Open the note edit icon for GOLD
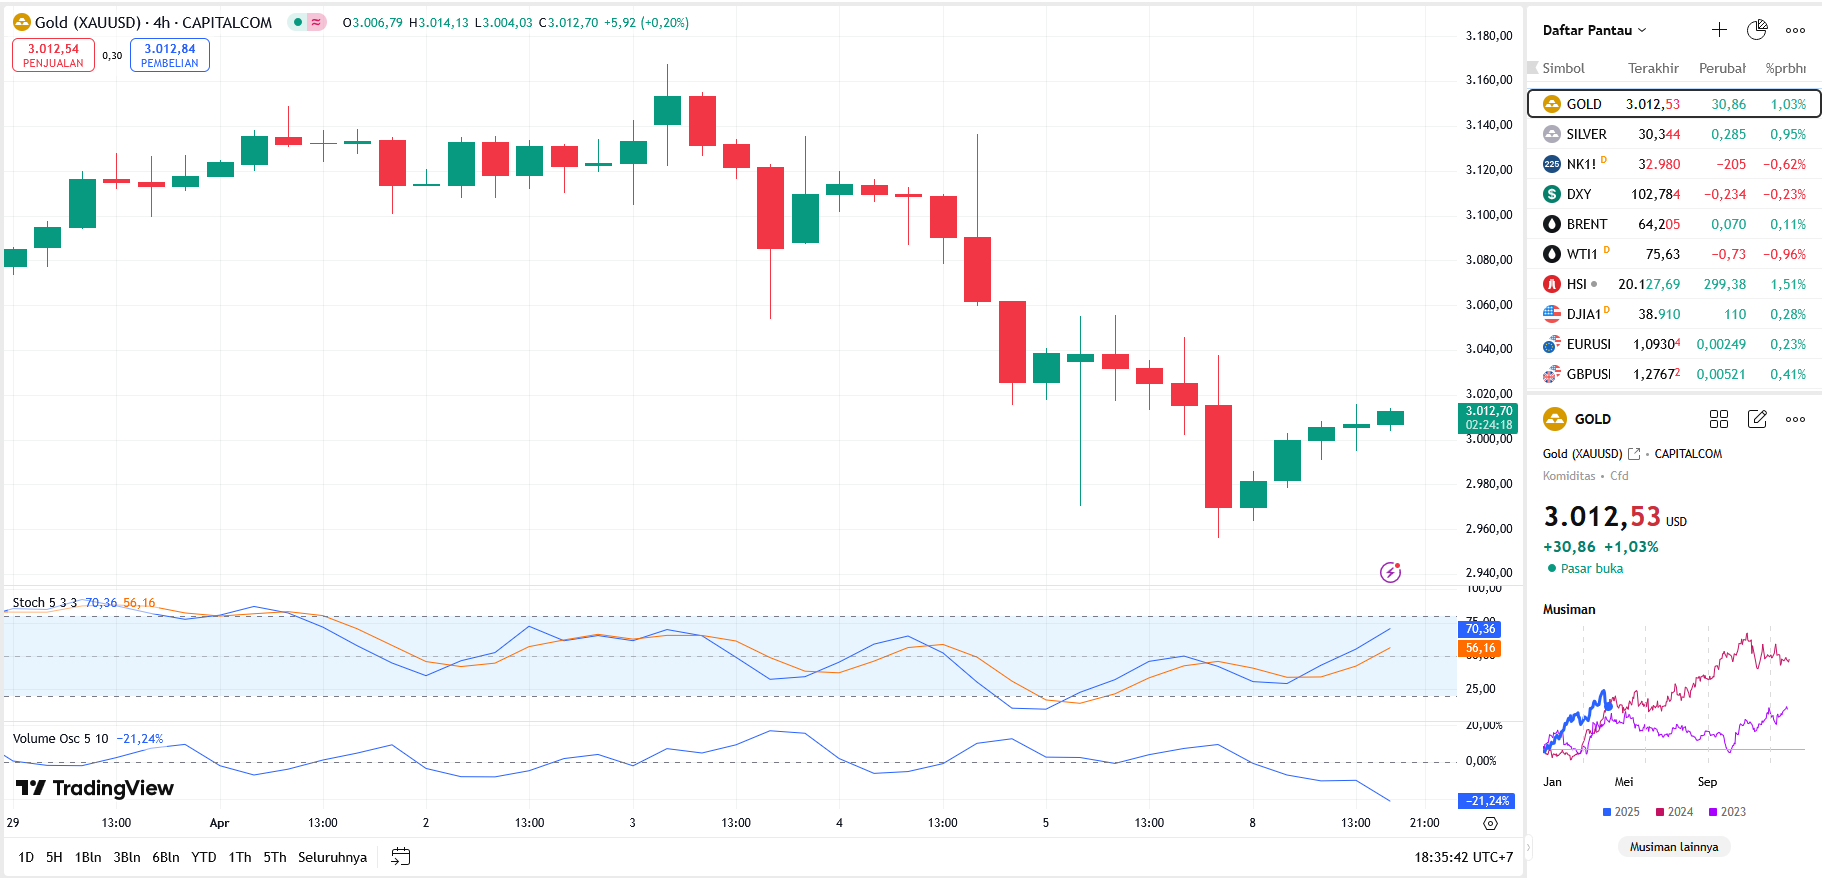The image size is (1822, 878). pos(1757,419)
